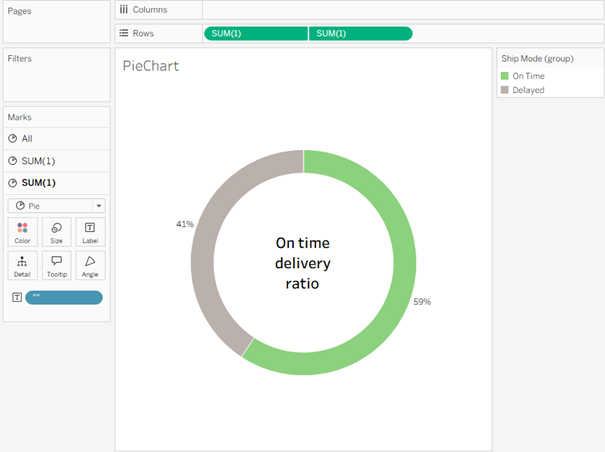Click the Columns shelf icon

(x=123, y=9)
